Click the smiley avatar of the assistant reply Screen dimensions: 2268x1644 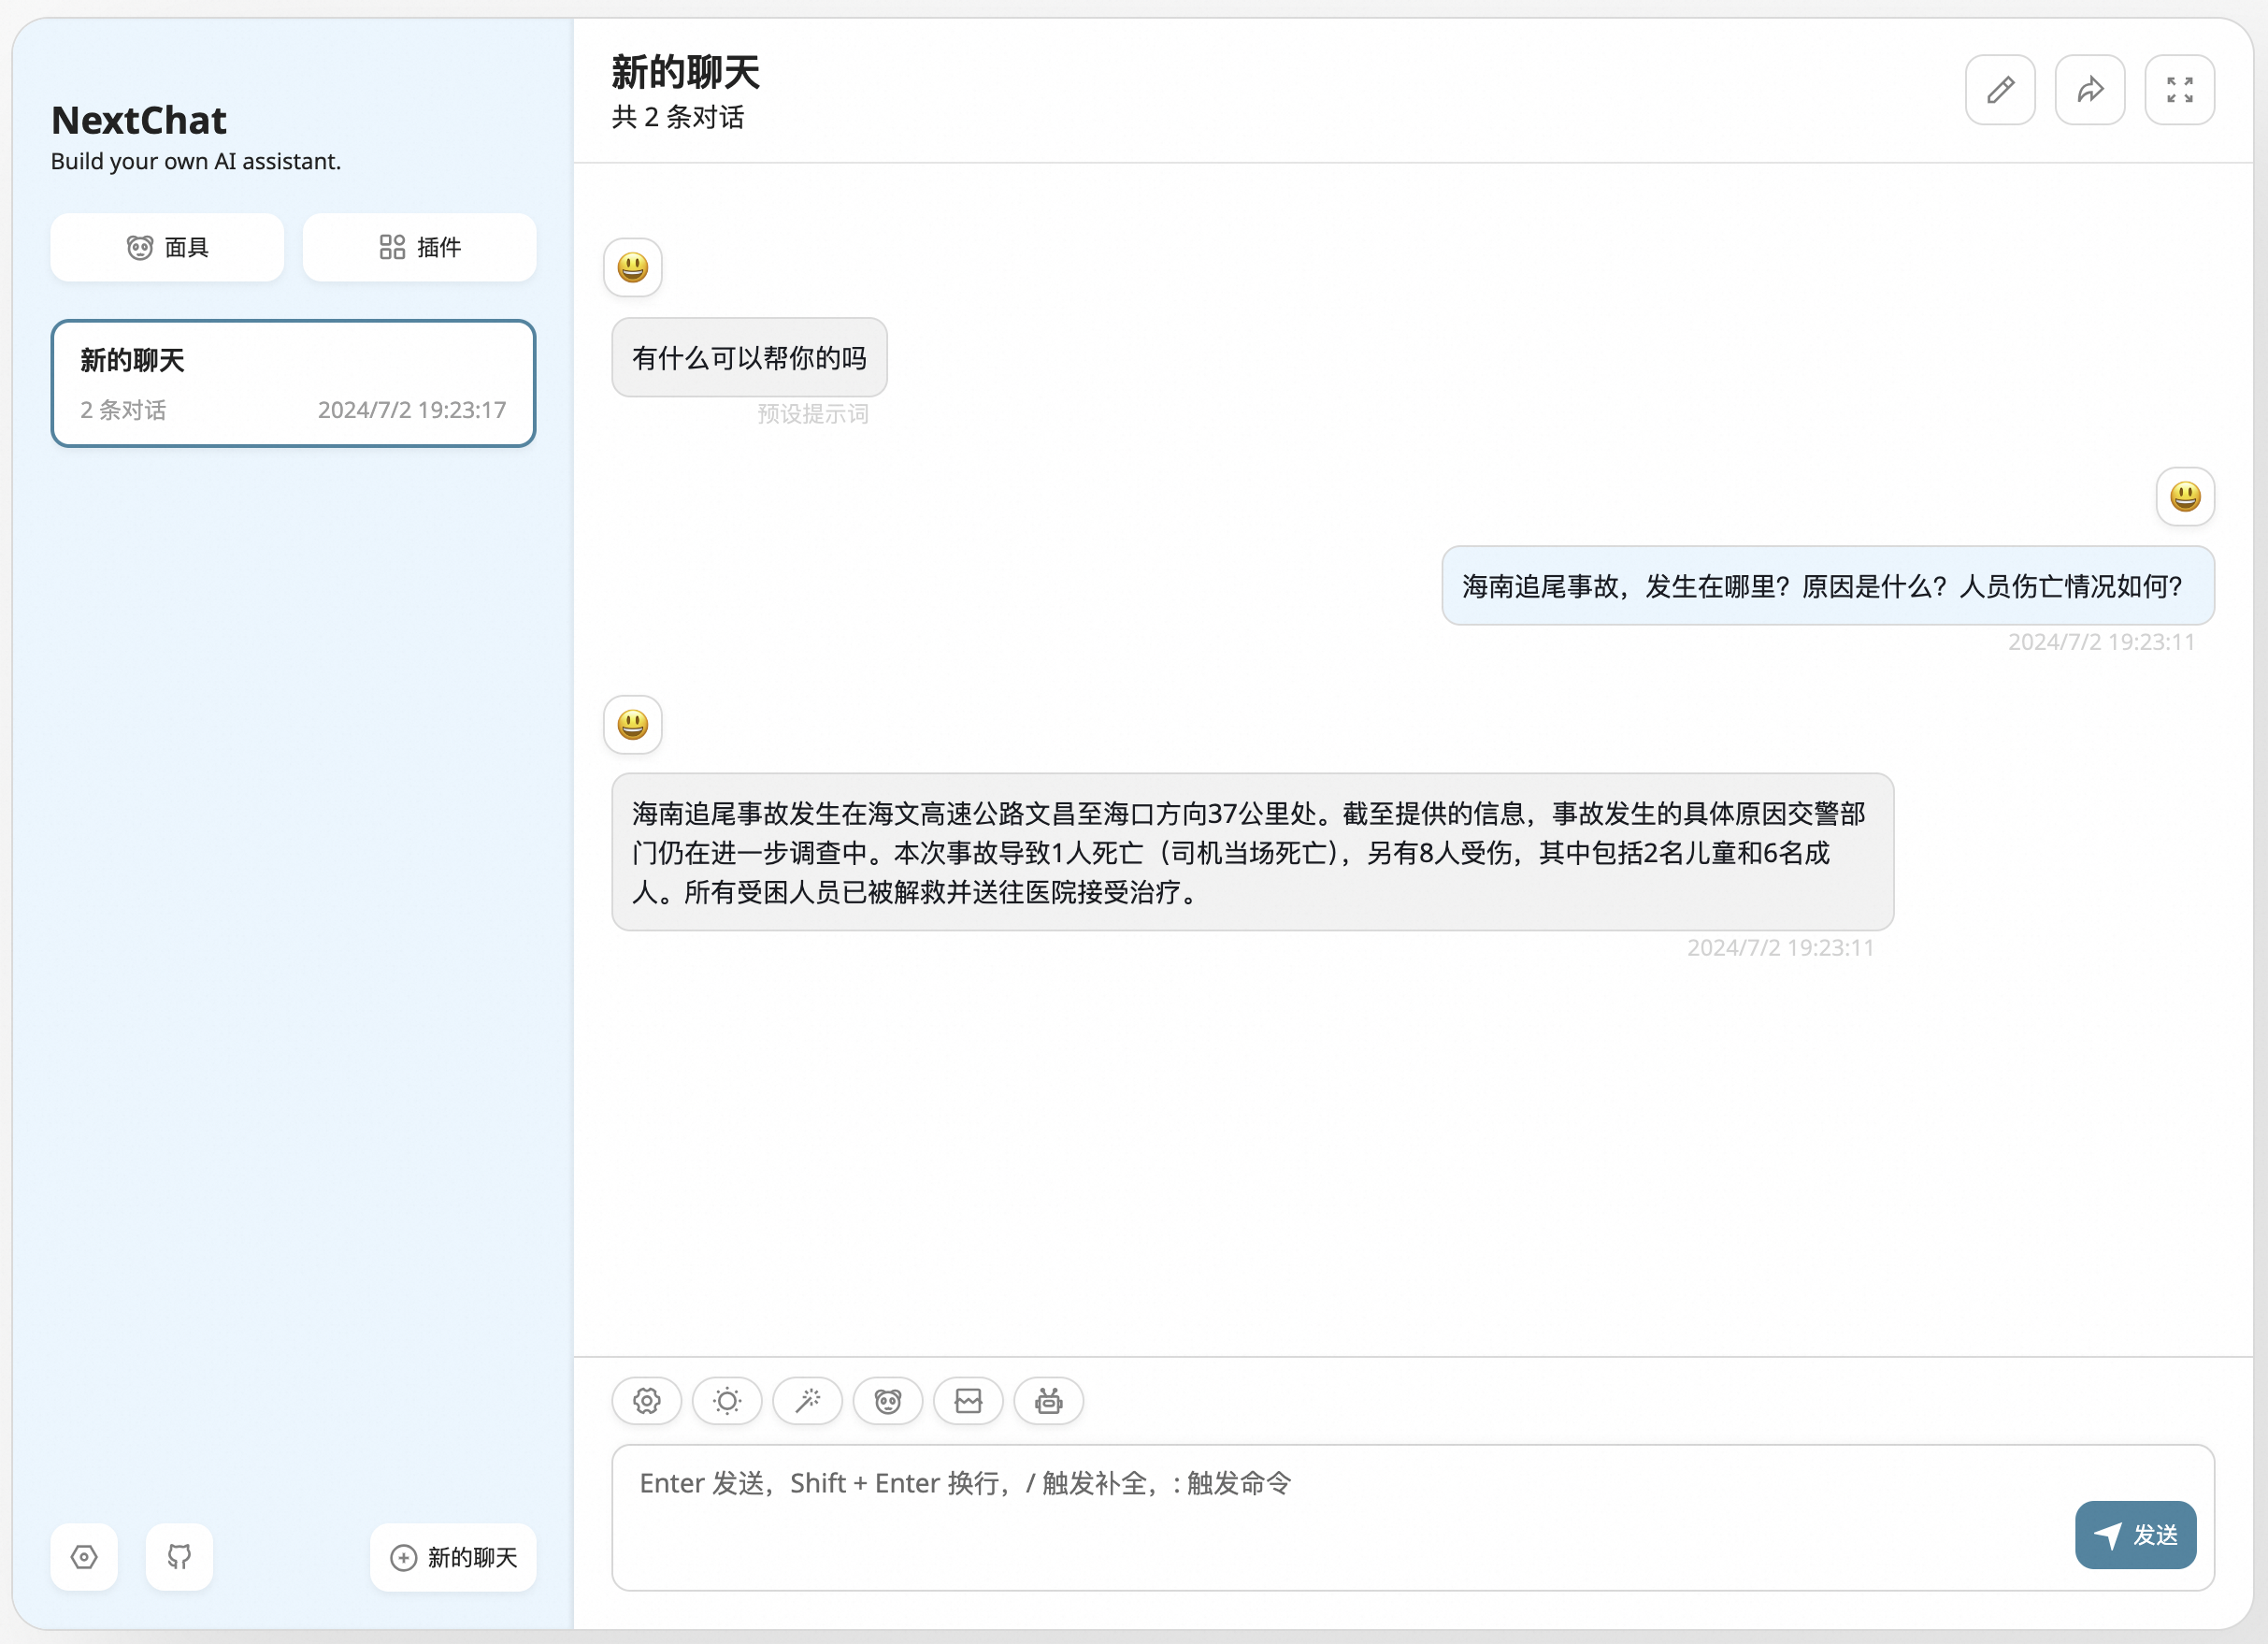(632, 725)
